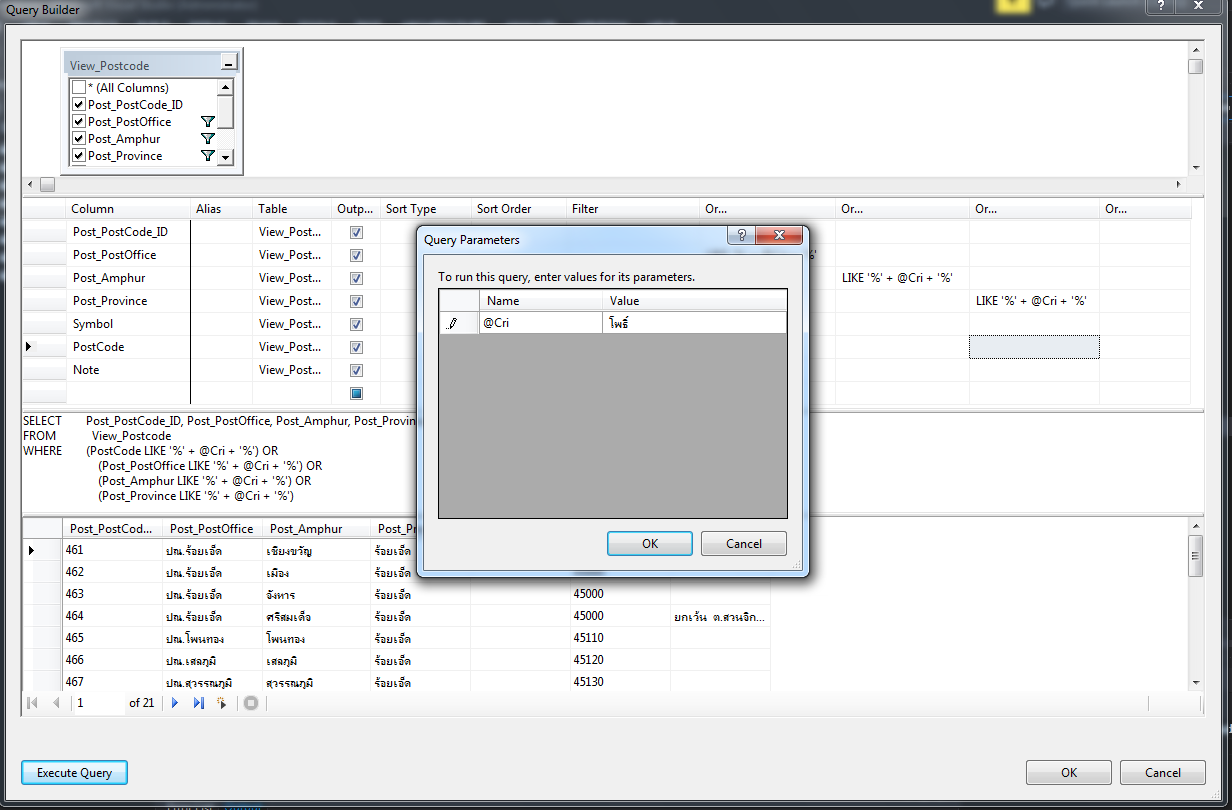1232x810 pixels.
Task: Click the stop query icon in navigator
Action: [x=251, y=703]
